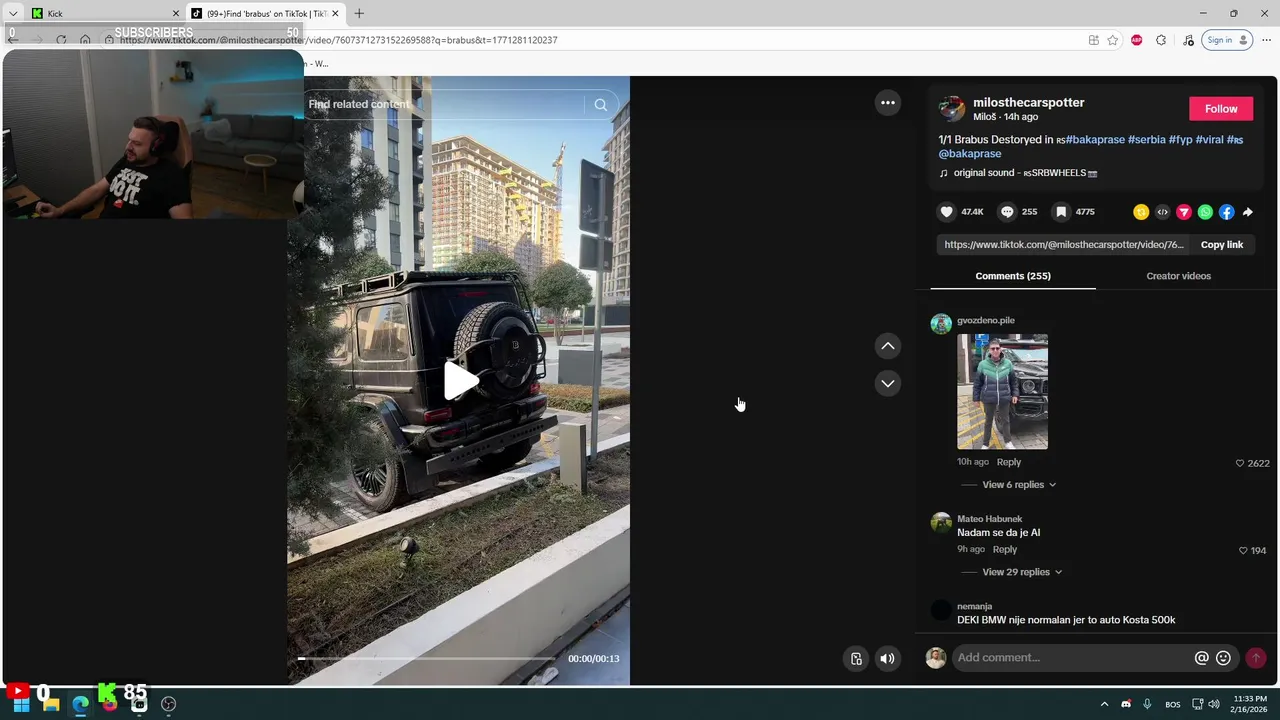Share the video to WhatsApp
The image size is (1280, 720).
pos(1205,212)
